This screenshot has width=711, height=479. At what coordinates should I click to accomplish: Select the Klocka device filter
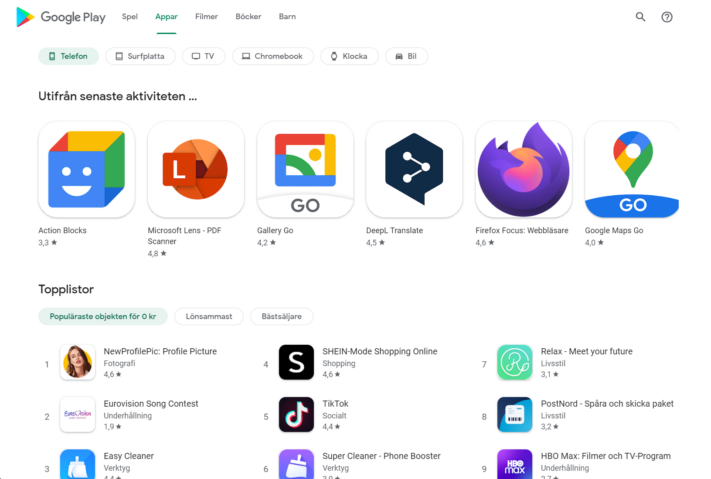point(349,56)
